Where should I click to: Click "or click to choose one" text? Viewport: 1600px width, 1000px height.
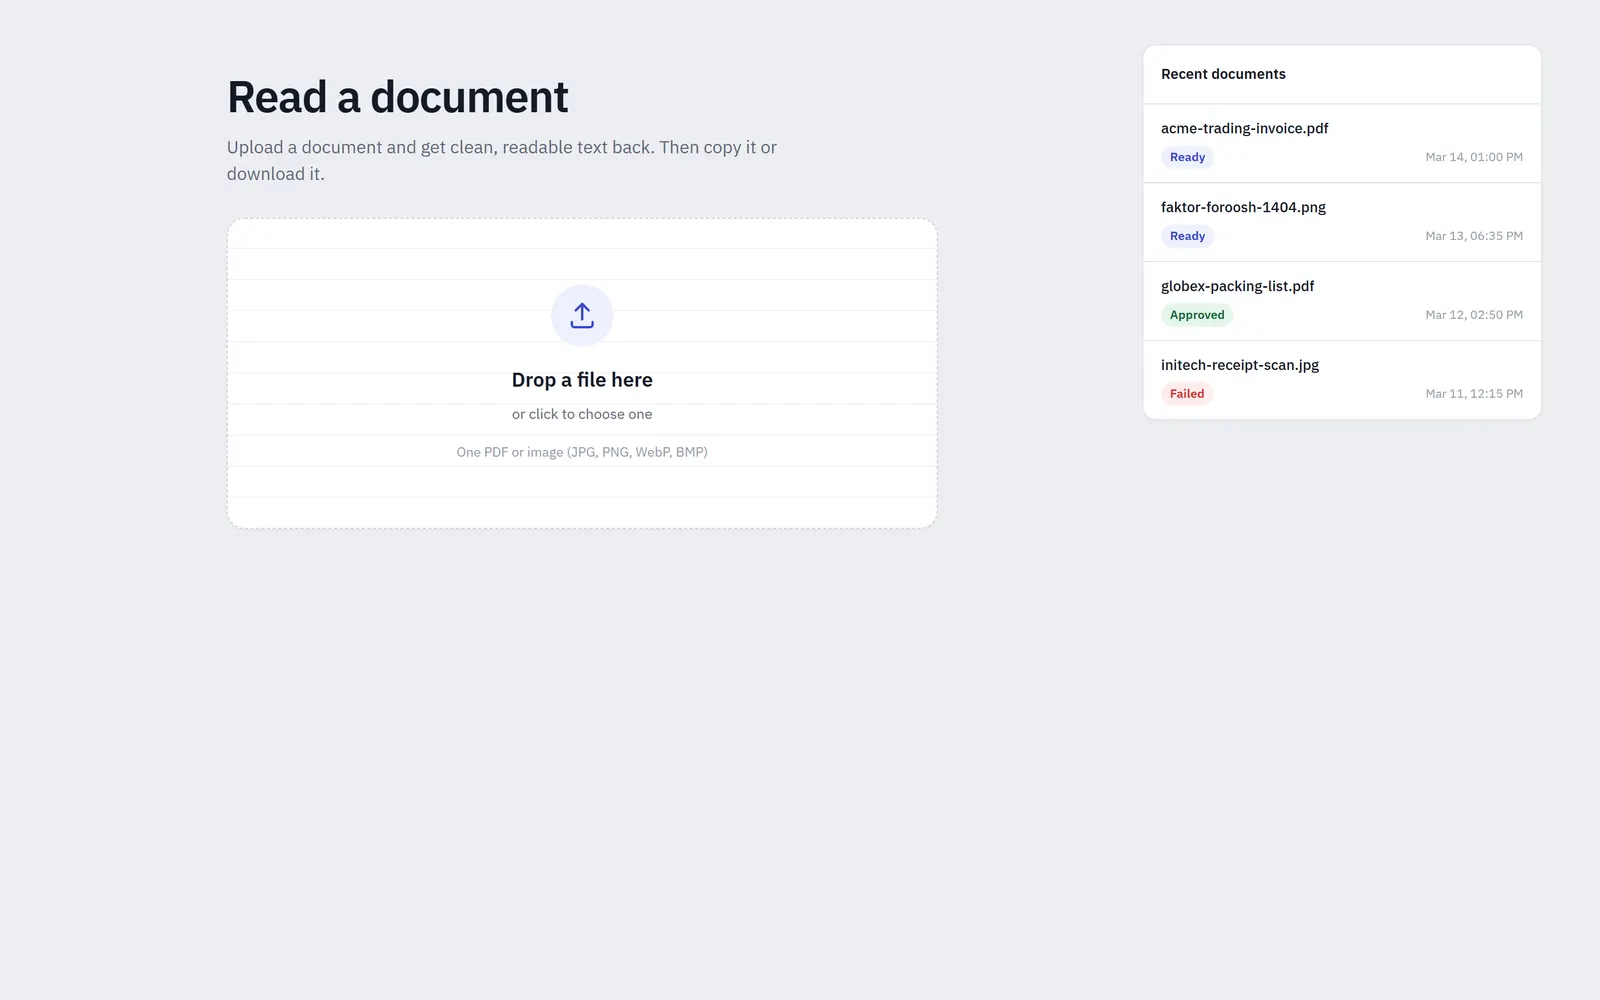[x=582, y=414]
